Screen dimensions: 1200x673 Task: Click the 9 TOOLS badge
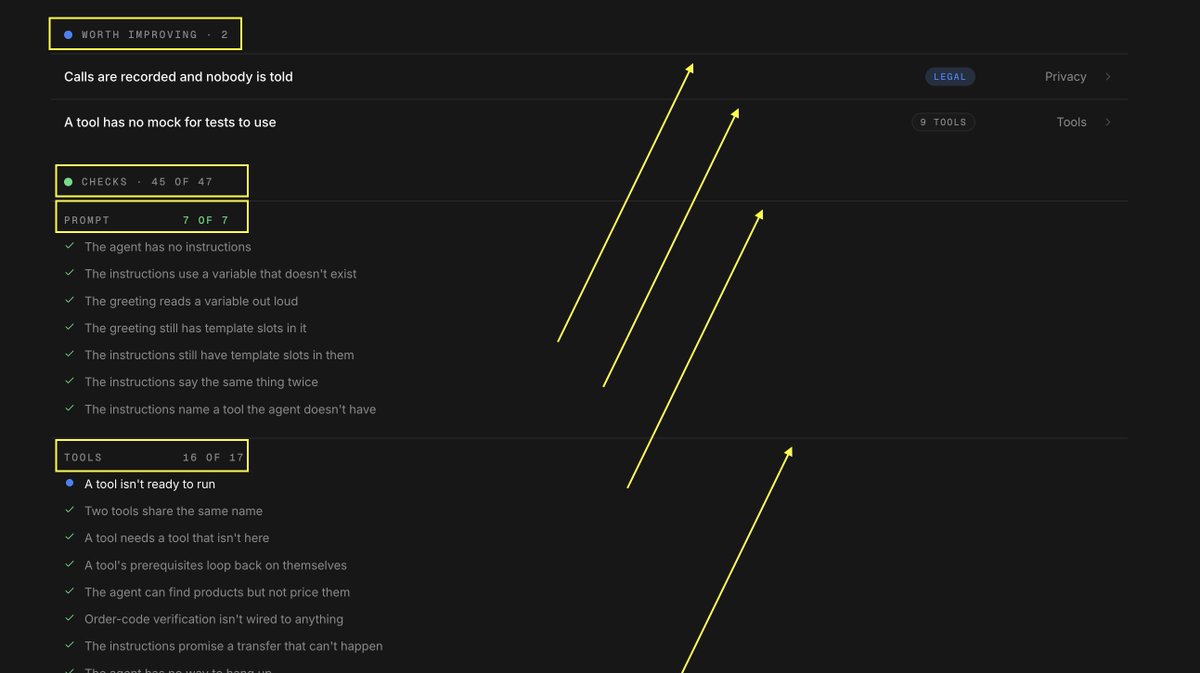[x=943, y=122]
